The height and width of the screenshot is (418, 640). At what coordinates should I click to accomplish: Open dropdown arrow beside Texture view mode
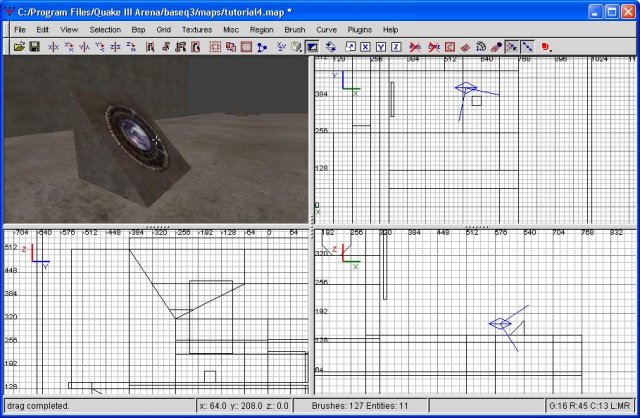tap(302, 49)
